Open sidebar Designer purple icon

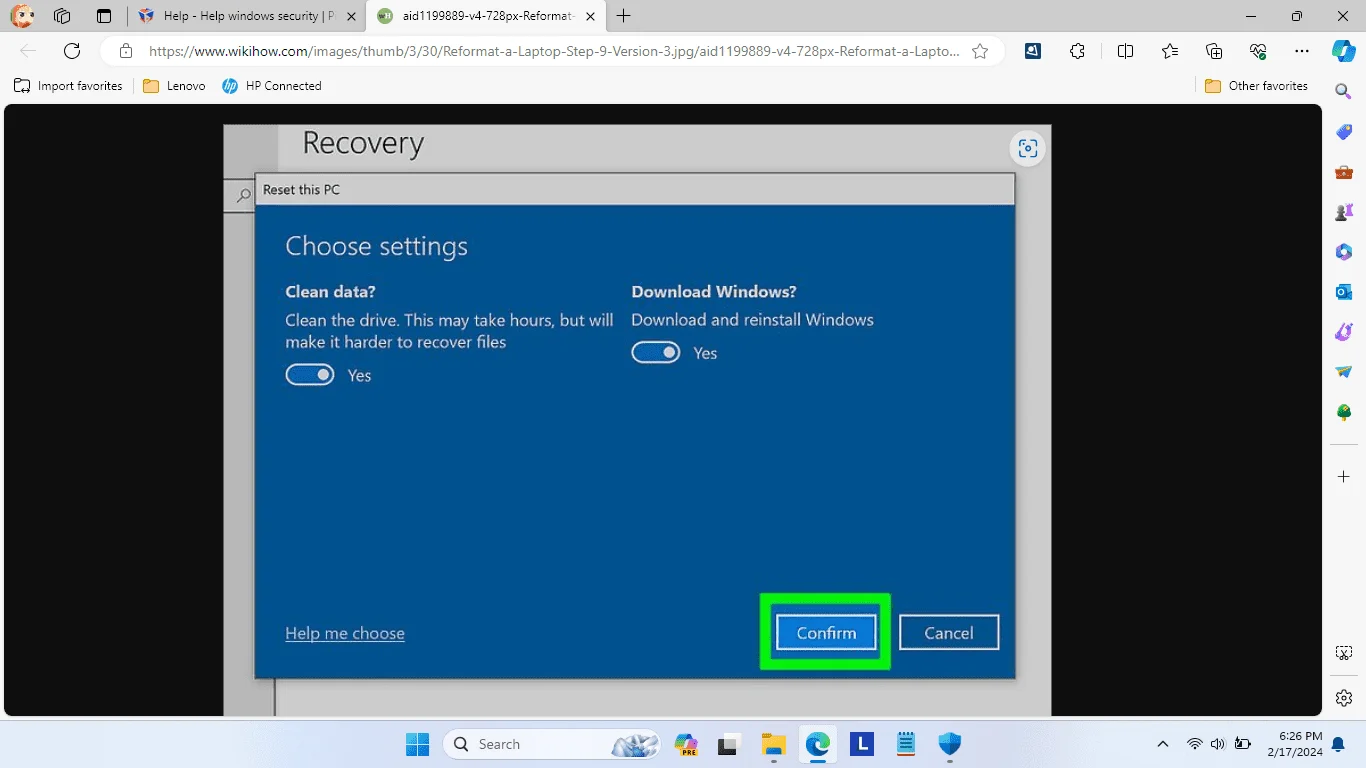click(1344, 332)
